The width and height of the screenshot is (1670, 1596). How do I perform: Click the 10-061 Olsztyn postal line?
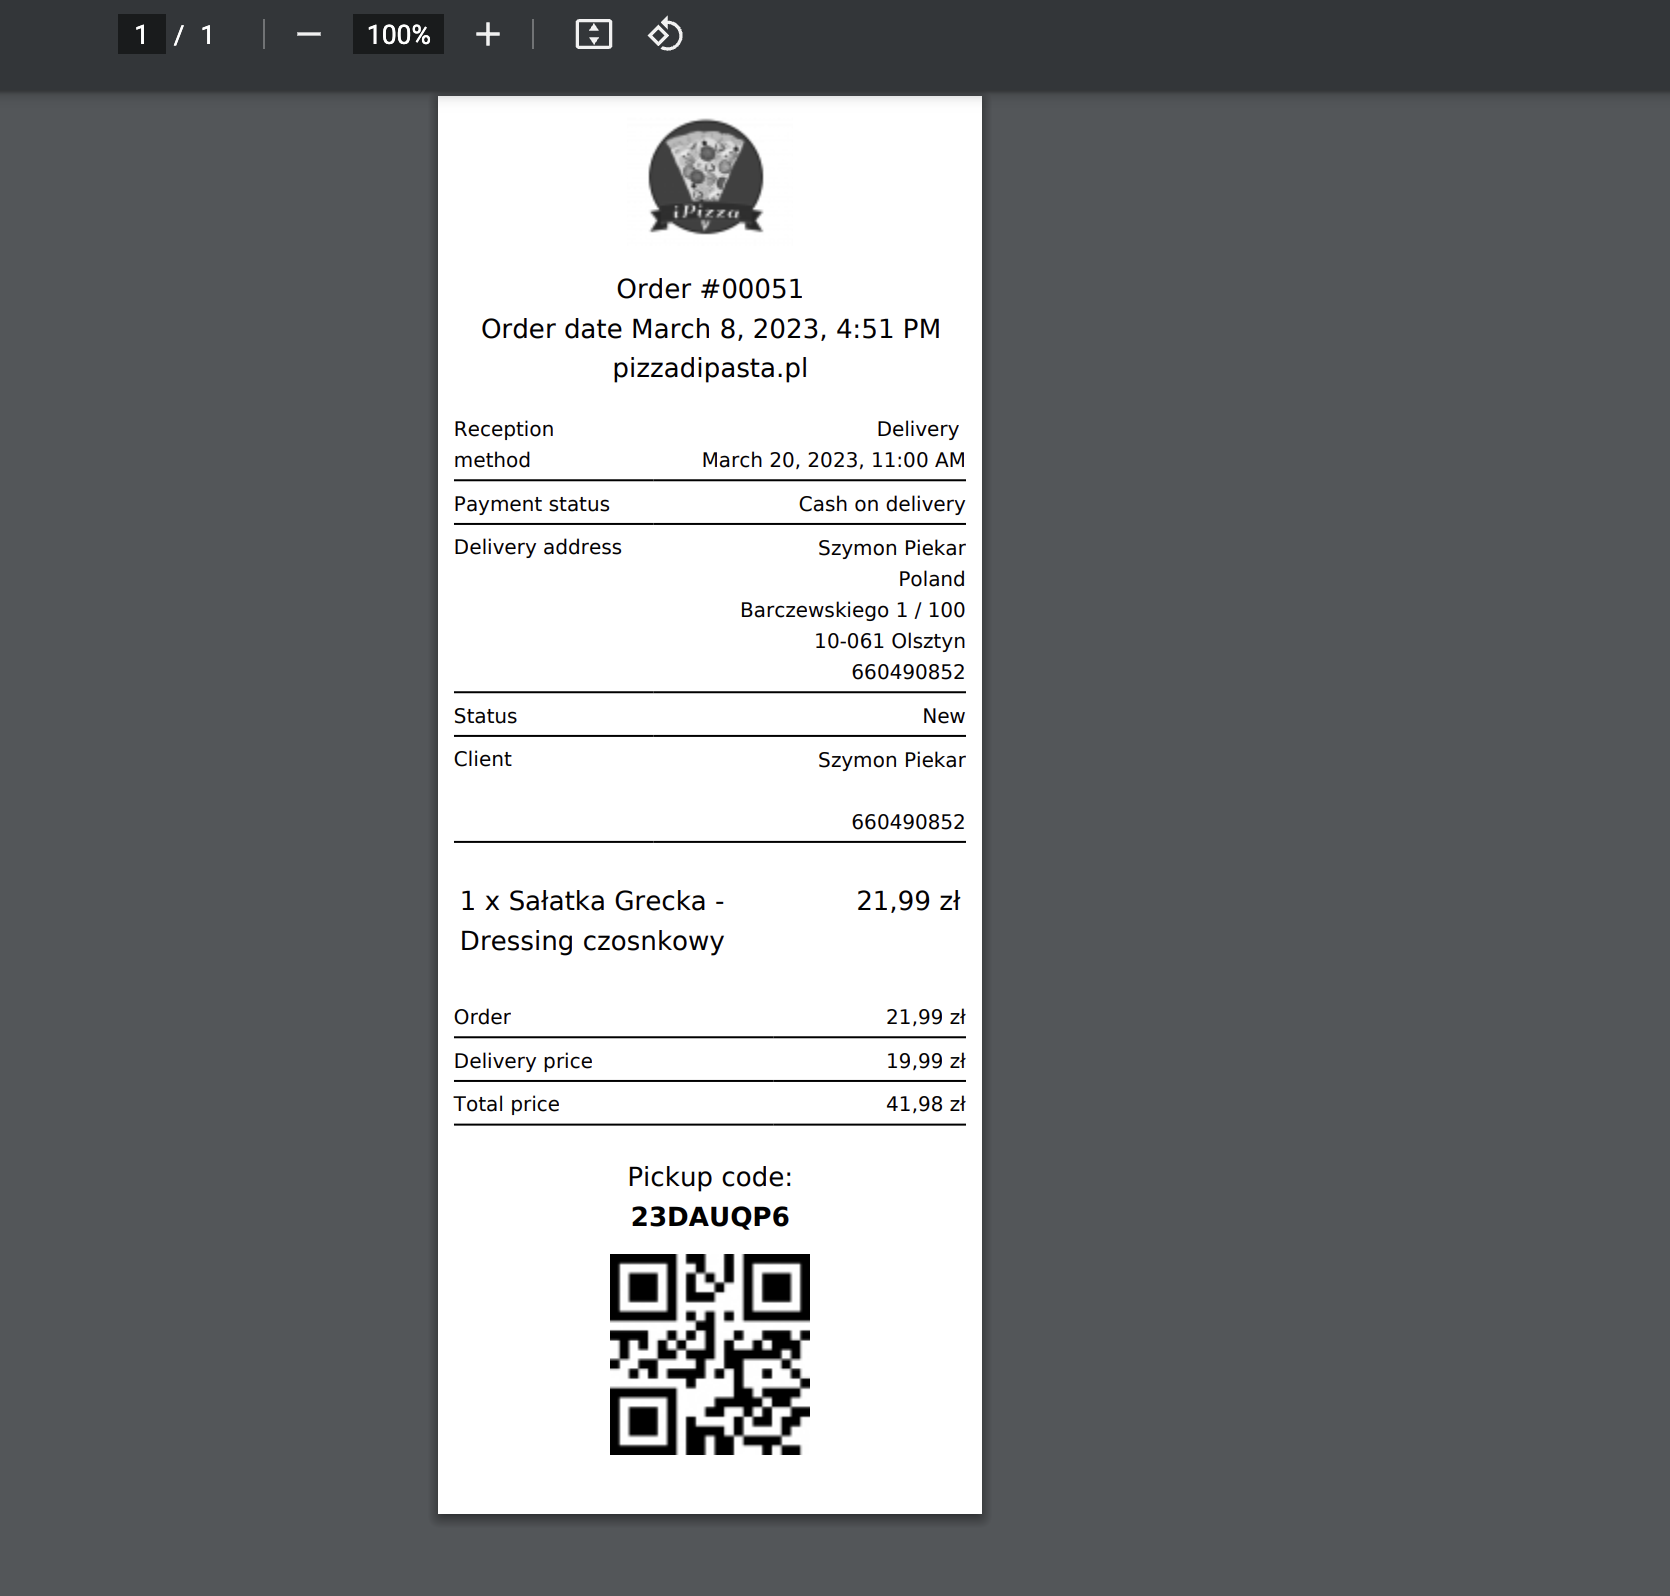click(x=889, y=641)
